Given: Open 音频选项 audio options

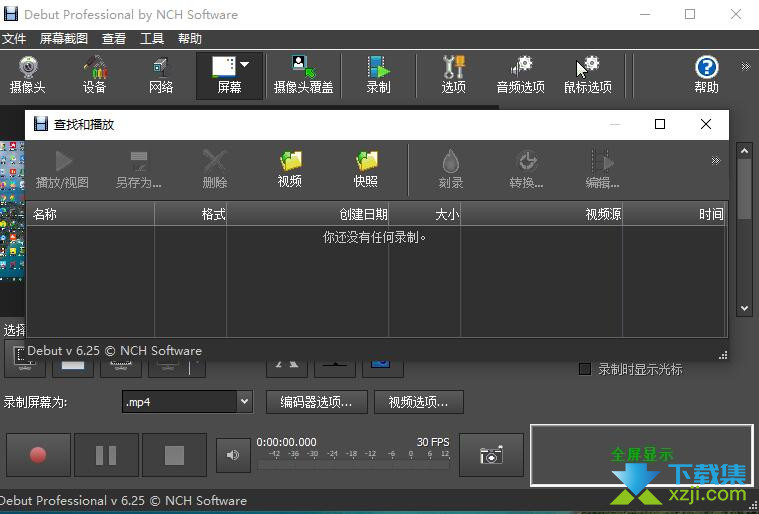Looking at the screenshot, I should 520,75.
